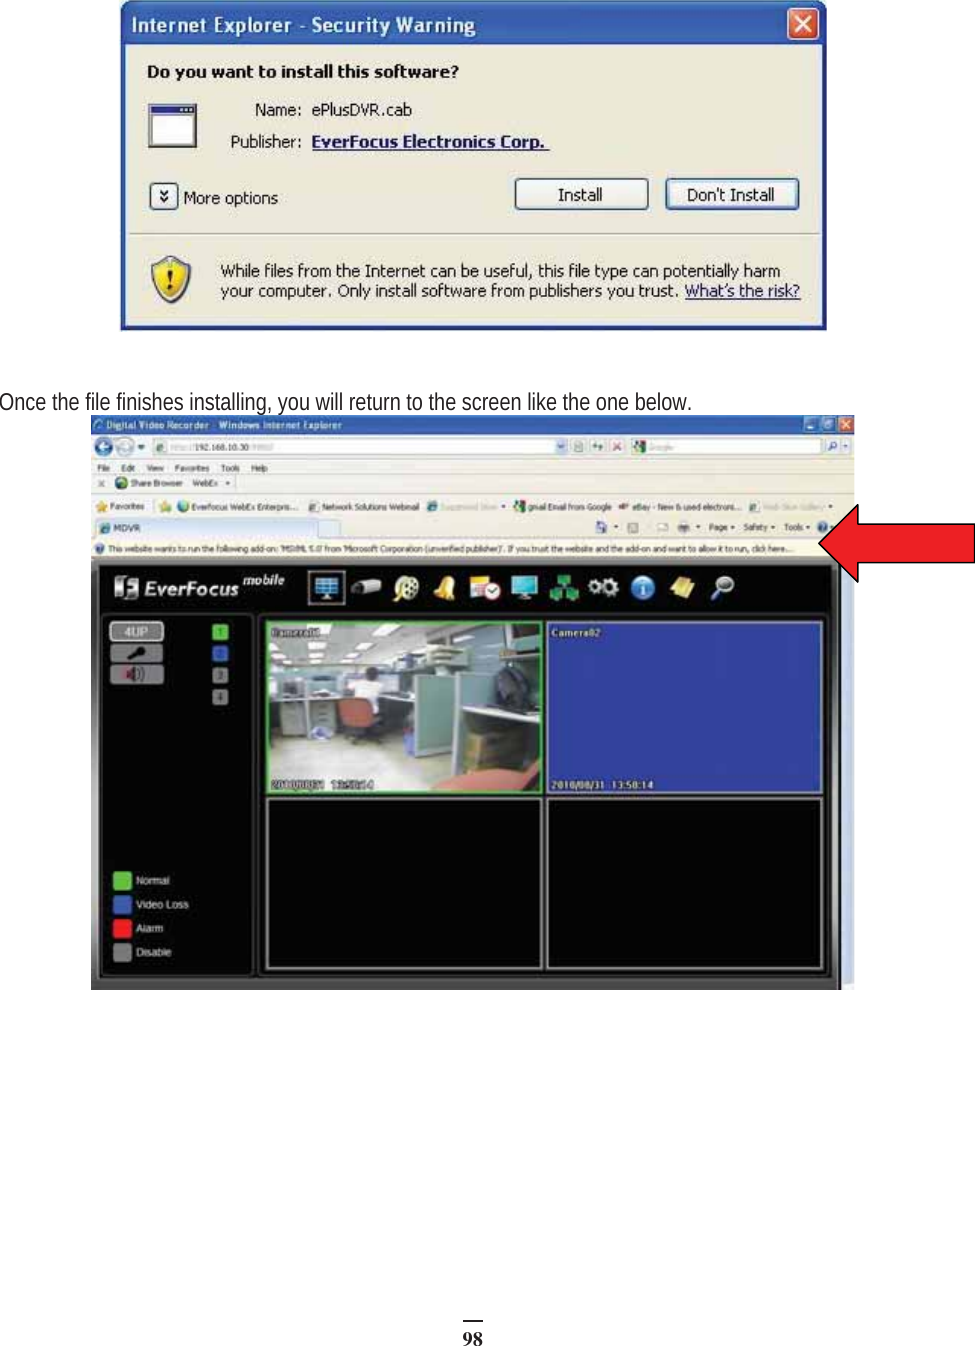Click the browser stop X button
This screenshot has height=1346, width=975.
[617, 447]
